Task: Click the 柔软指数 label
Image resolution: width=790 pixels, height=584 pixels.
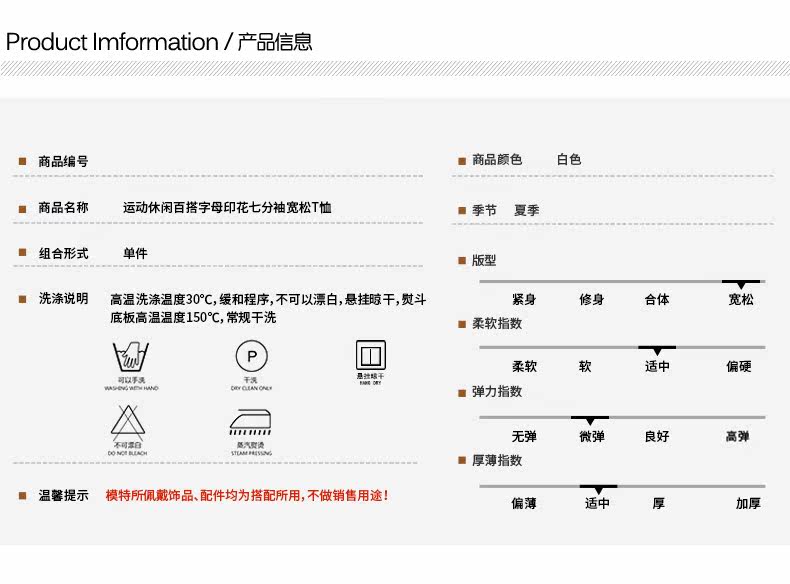Action: click(497, 323)
